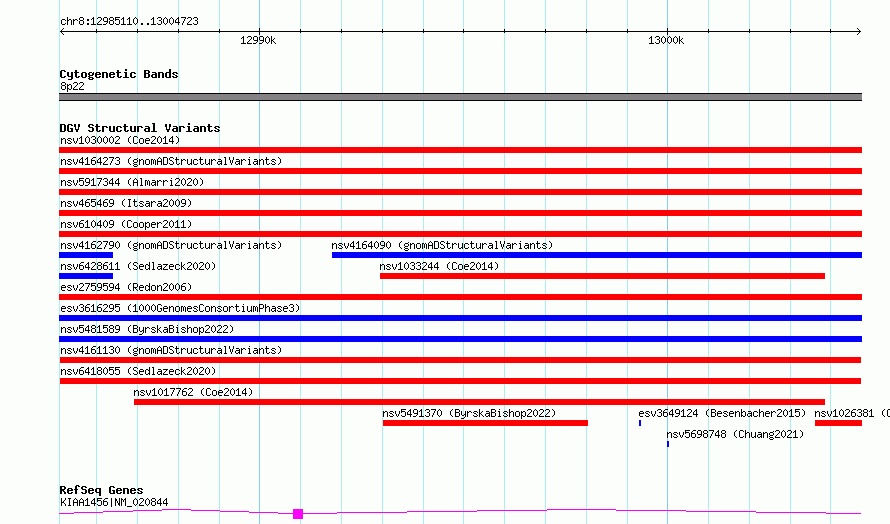Click the nsv1030002 (Coe2014) variant bar
The width and height of the screenshot is (890, 524).
pyautogui.click(x=460, y=150)
